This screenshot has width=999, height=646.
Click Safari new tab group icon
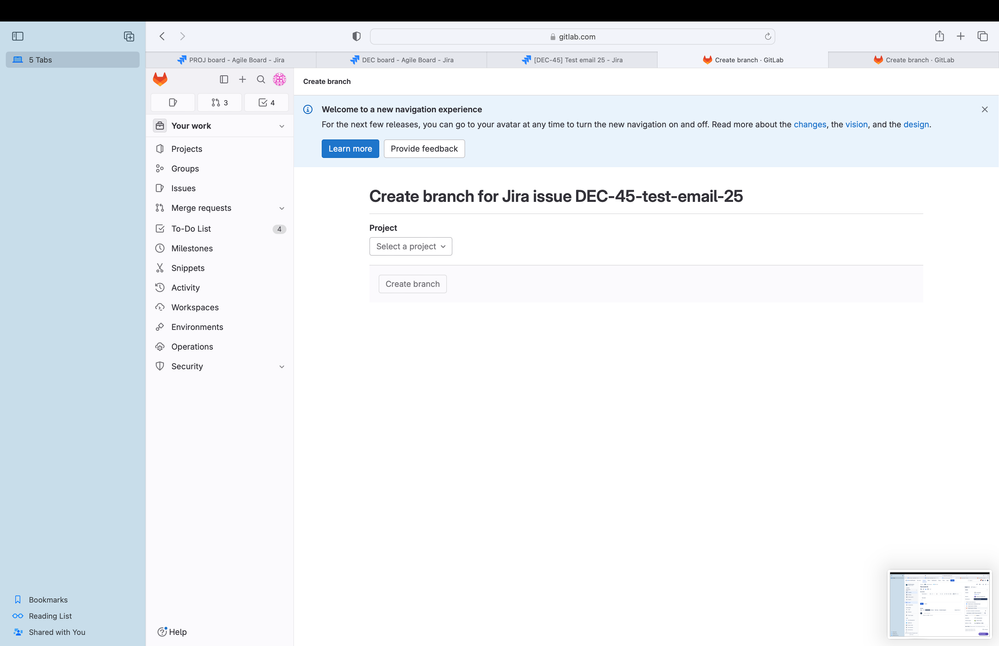click(129, 36)
